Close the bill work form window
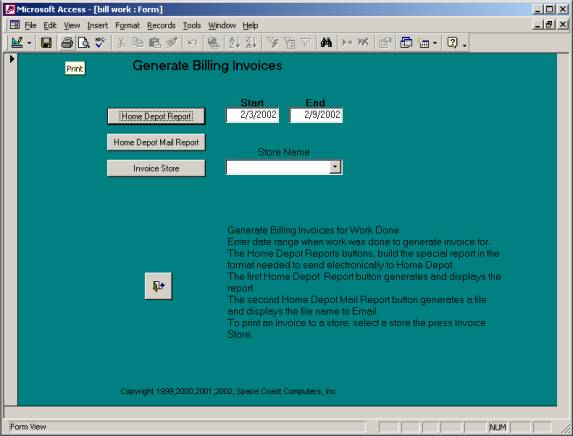Image resolution: width=573 pixels, height=436 pixels. pos(563,25)
